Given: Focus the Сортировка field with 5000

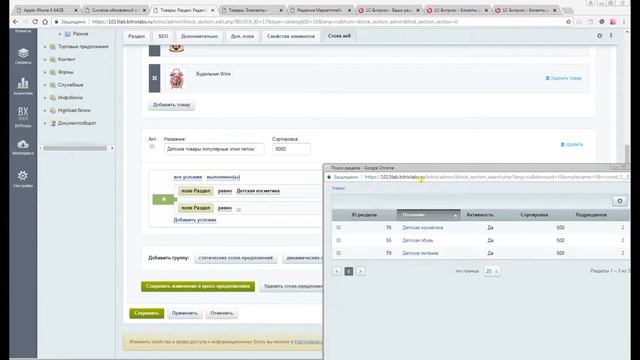Looking at the screenshot, I should pos(291,149).
